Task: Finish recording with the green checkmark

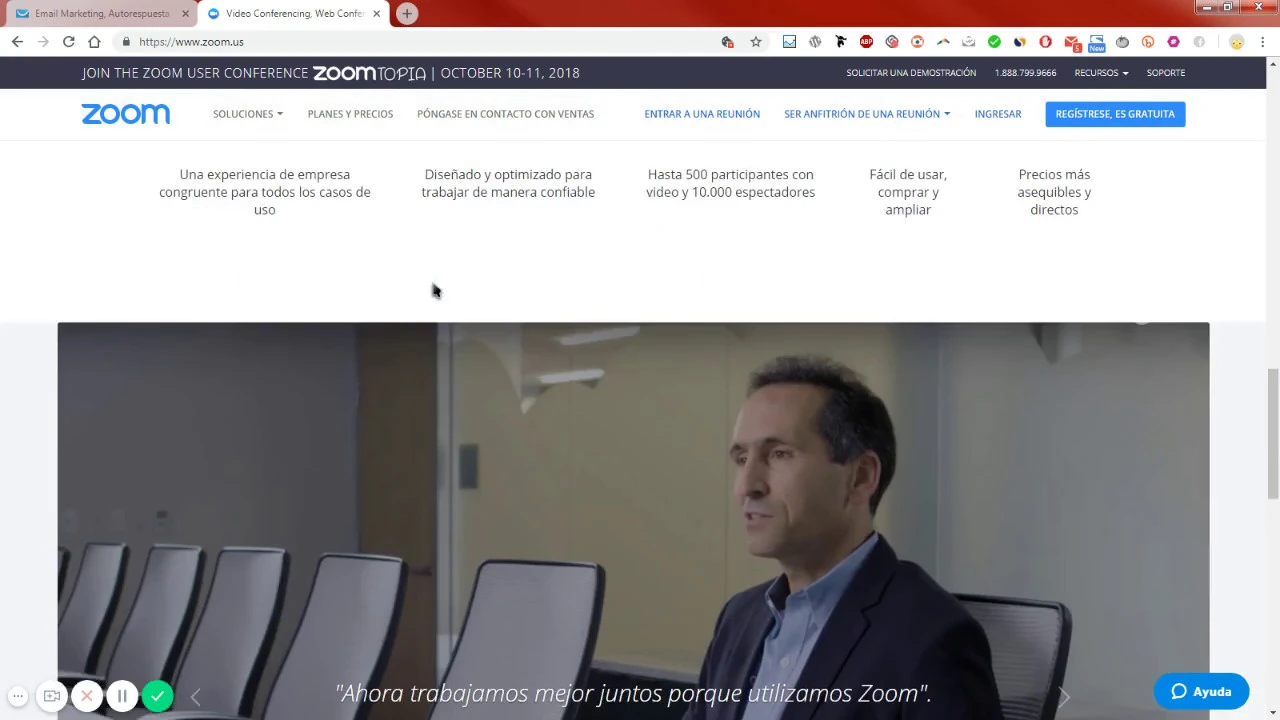Action: [157, 696]
